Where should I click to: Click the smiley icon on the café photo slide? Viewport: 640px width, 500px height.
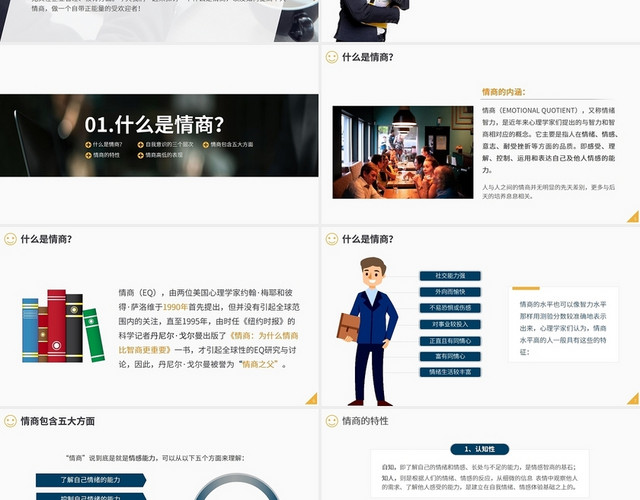pyautogui.click(x=332, y=57)
